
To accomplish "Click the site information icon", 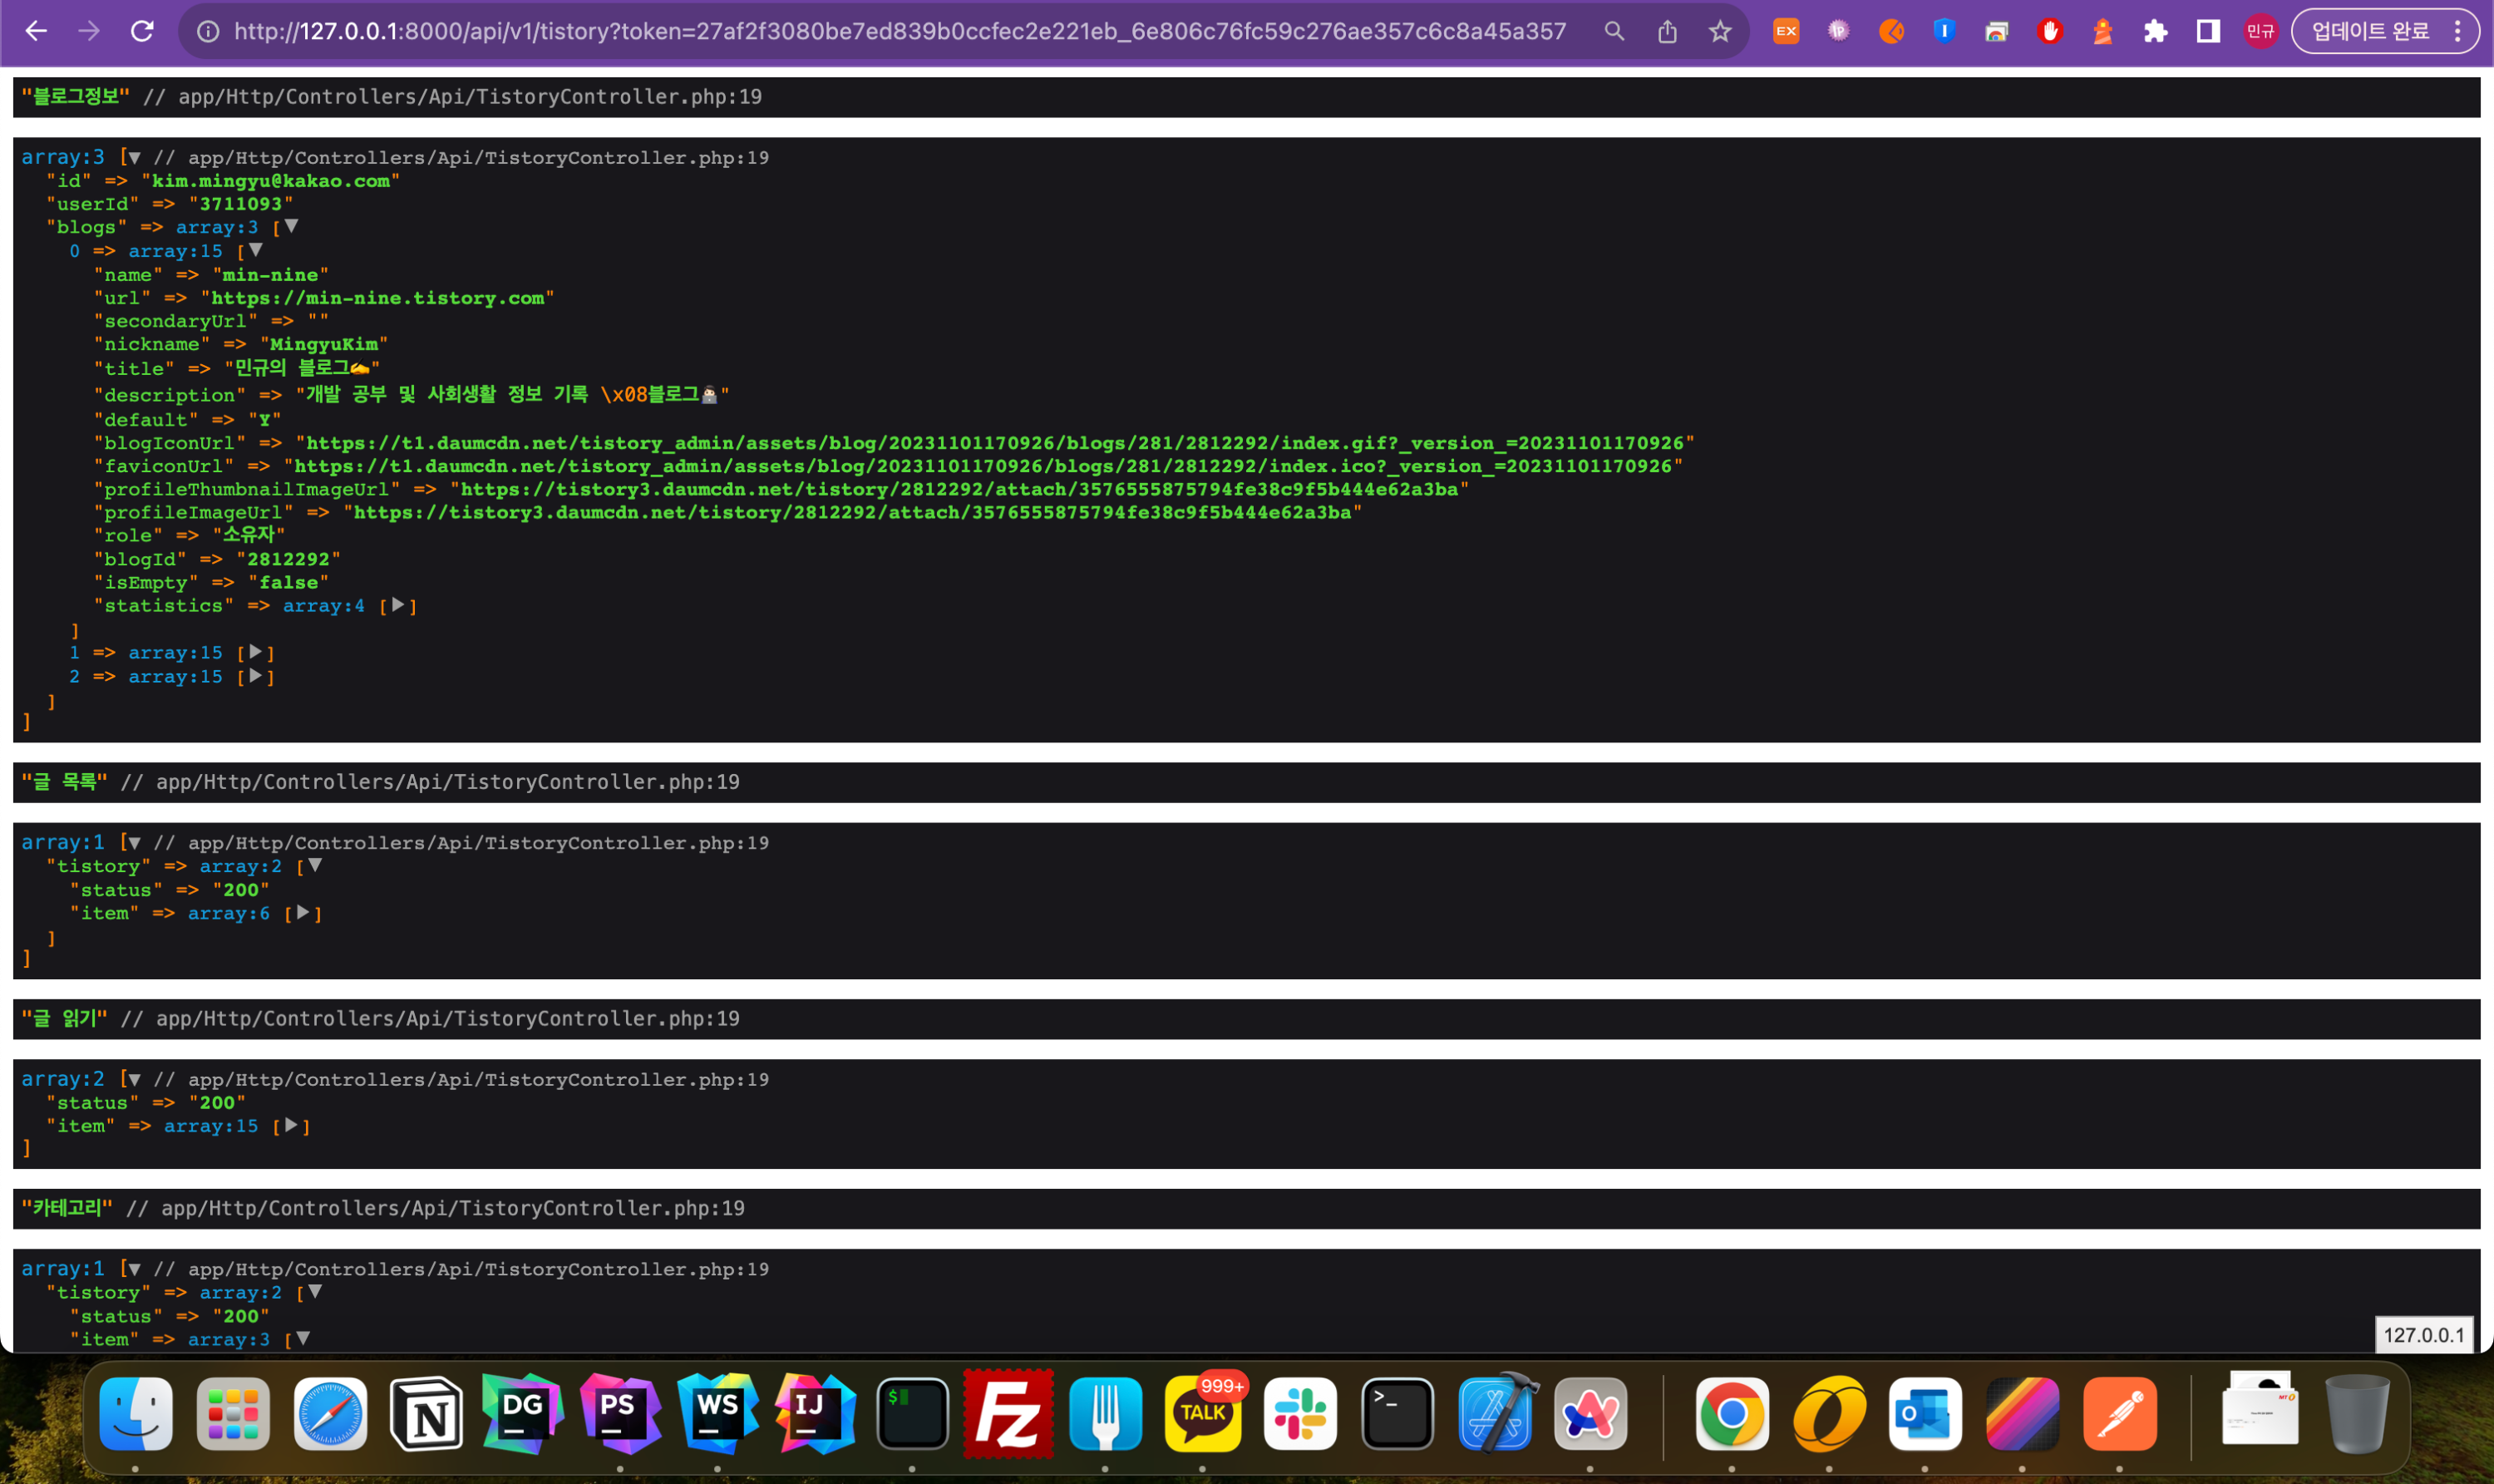I will (208, 32).
